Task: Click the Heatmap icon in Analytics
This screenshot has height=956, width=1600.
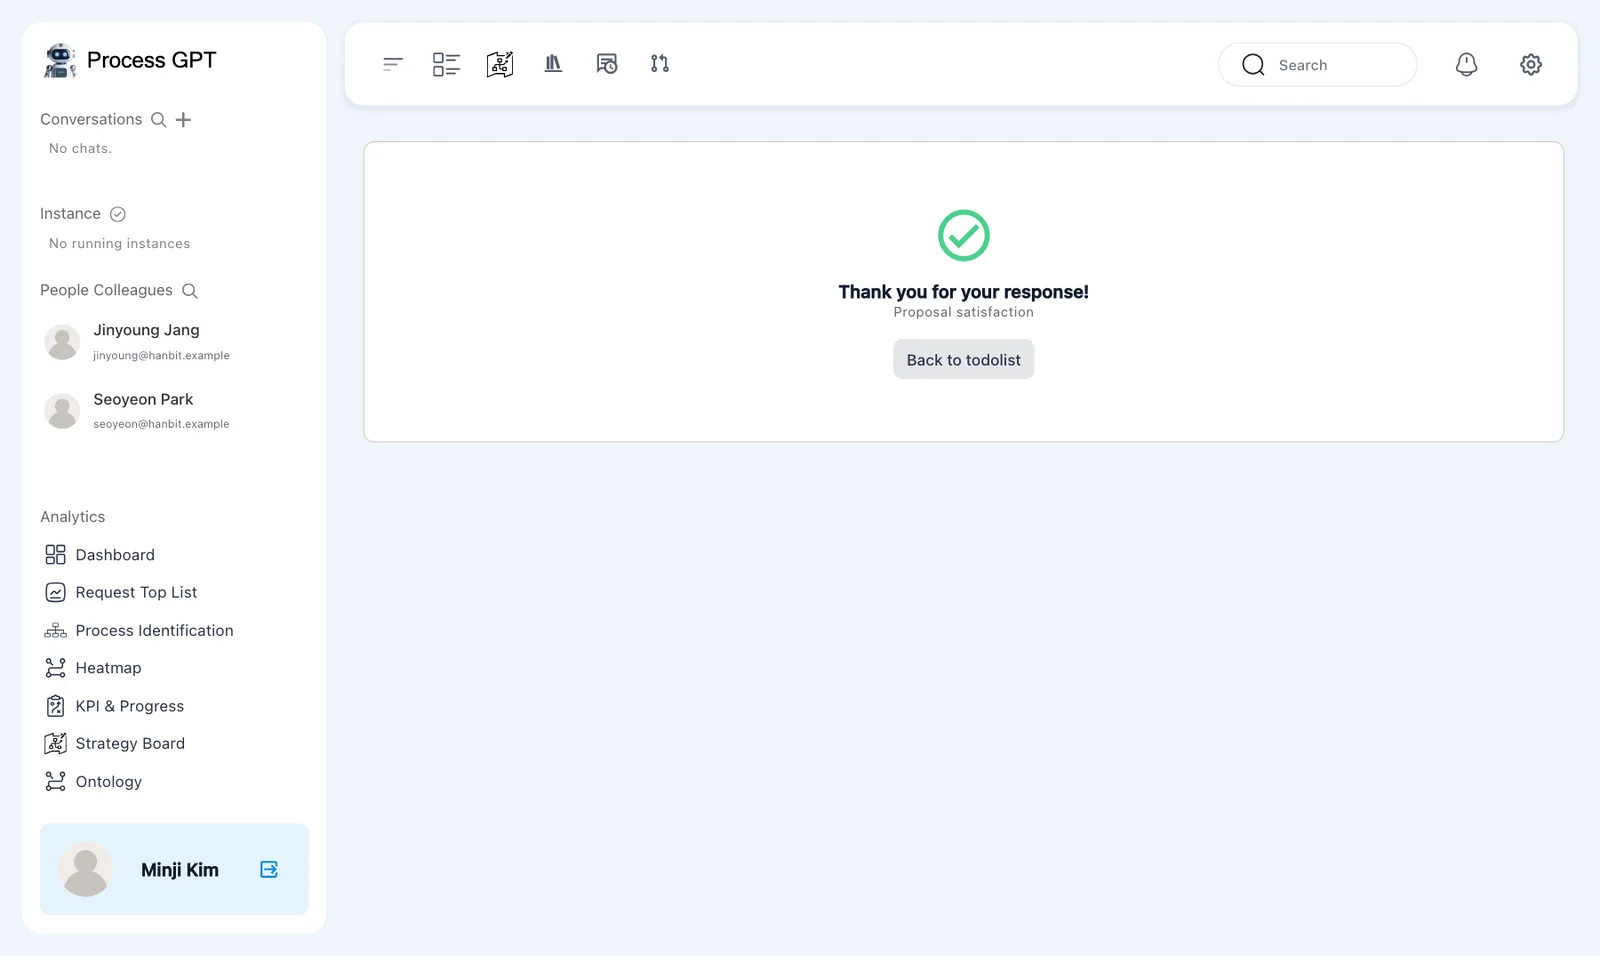Action: coord(55,668)
